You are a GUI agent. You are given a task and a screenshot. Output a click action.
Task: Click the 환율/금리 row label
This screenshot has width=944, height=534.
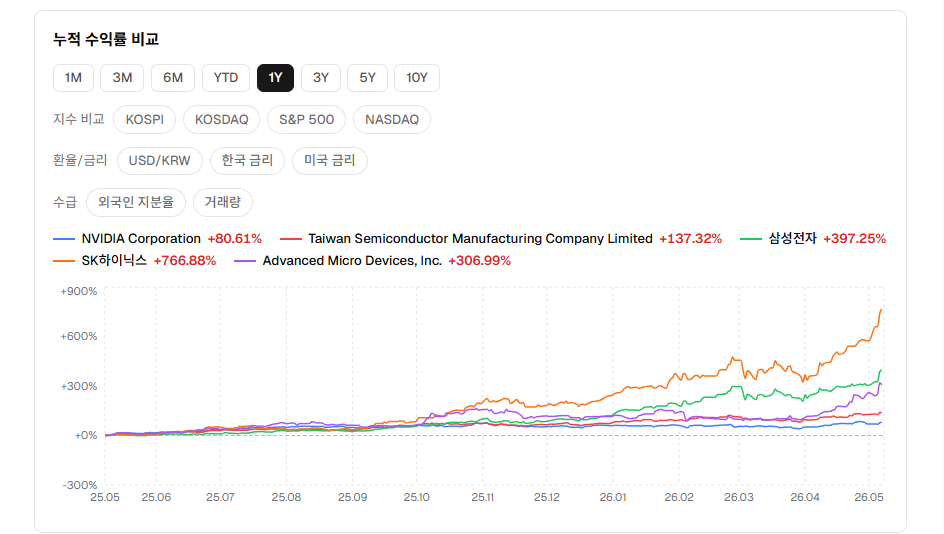pyautogui.click(x=80, y=161)
